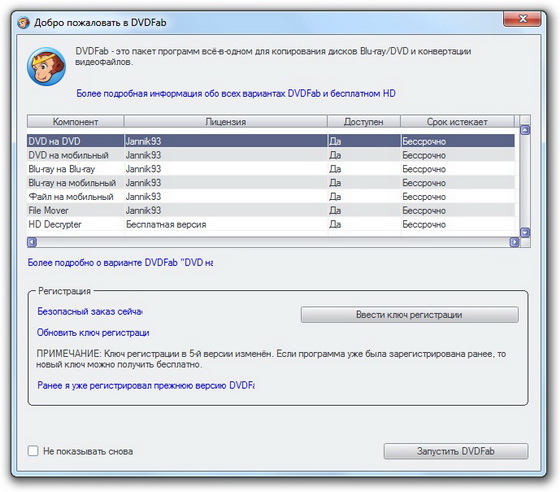Close the DVDFab welcome dialog
560x492 pixels.
pyautogui.click(x=522, y=19)
